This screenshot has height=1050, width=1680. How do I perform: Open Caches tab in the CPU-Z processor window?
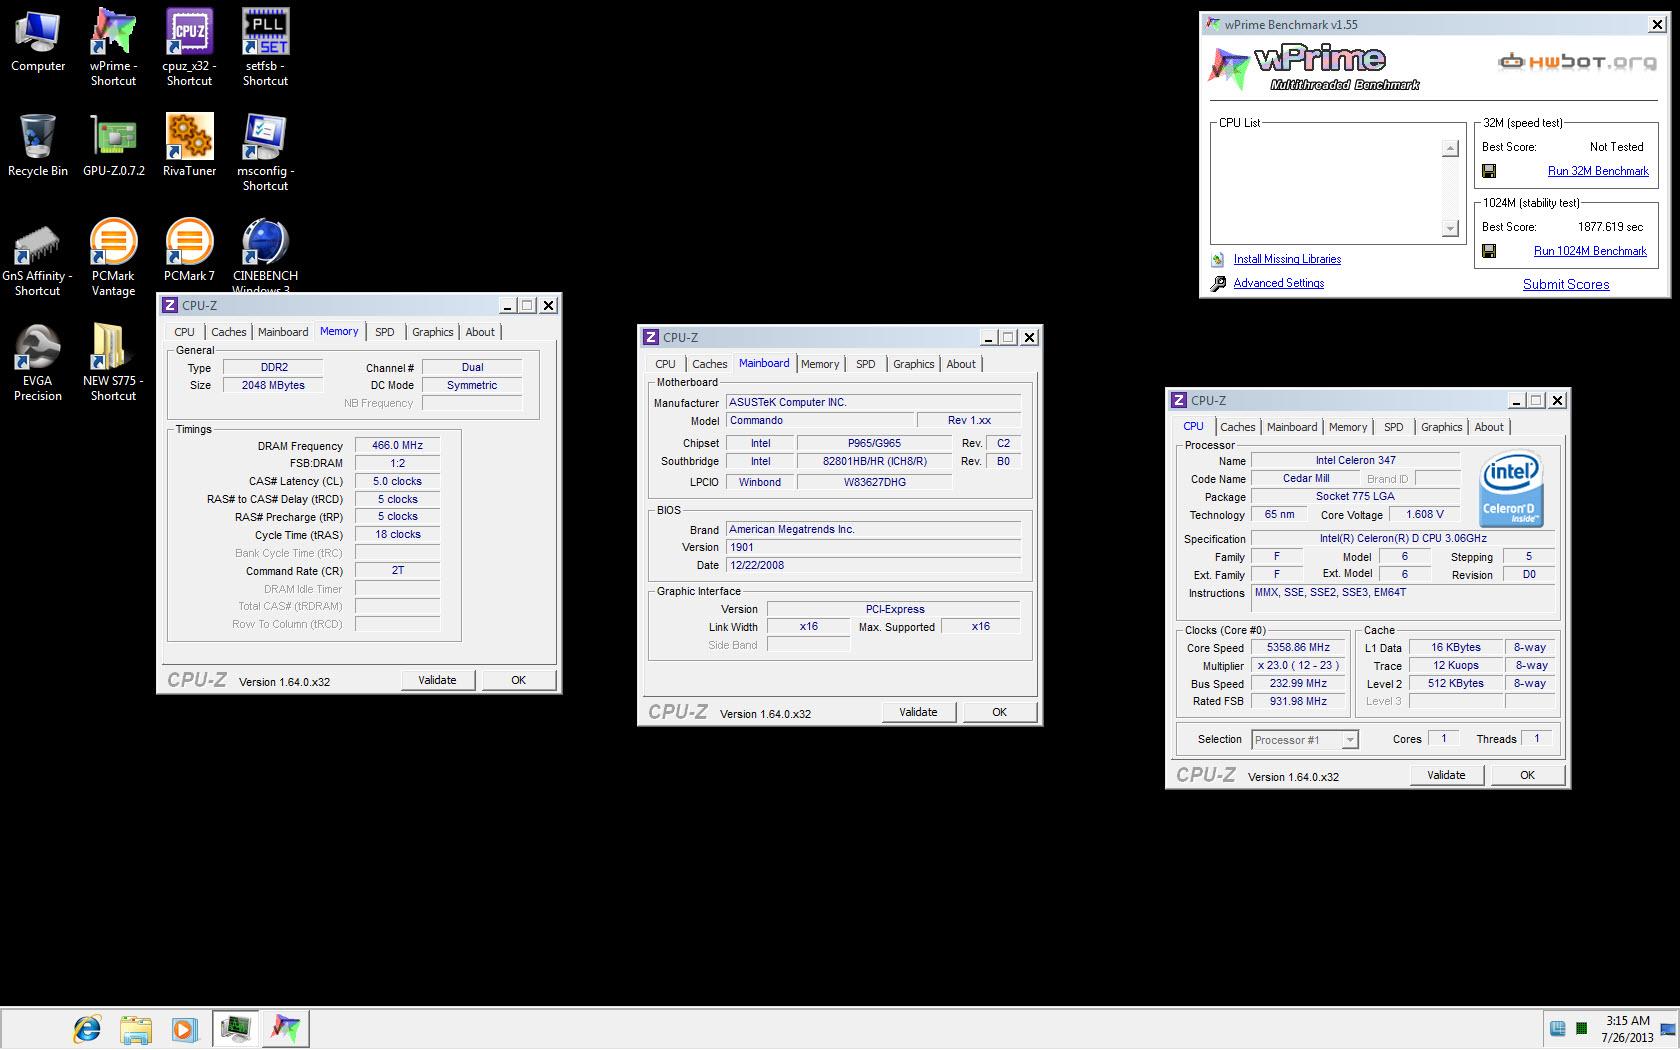click(x=1237, y=427)
